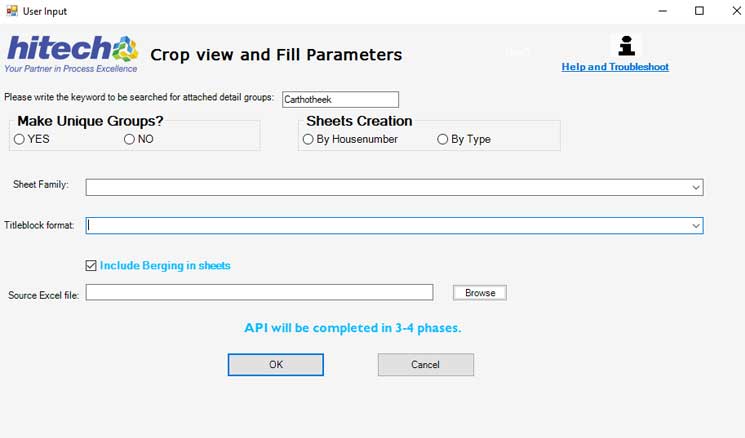Choose By Type sheets creation

click(x=443, y=139)
